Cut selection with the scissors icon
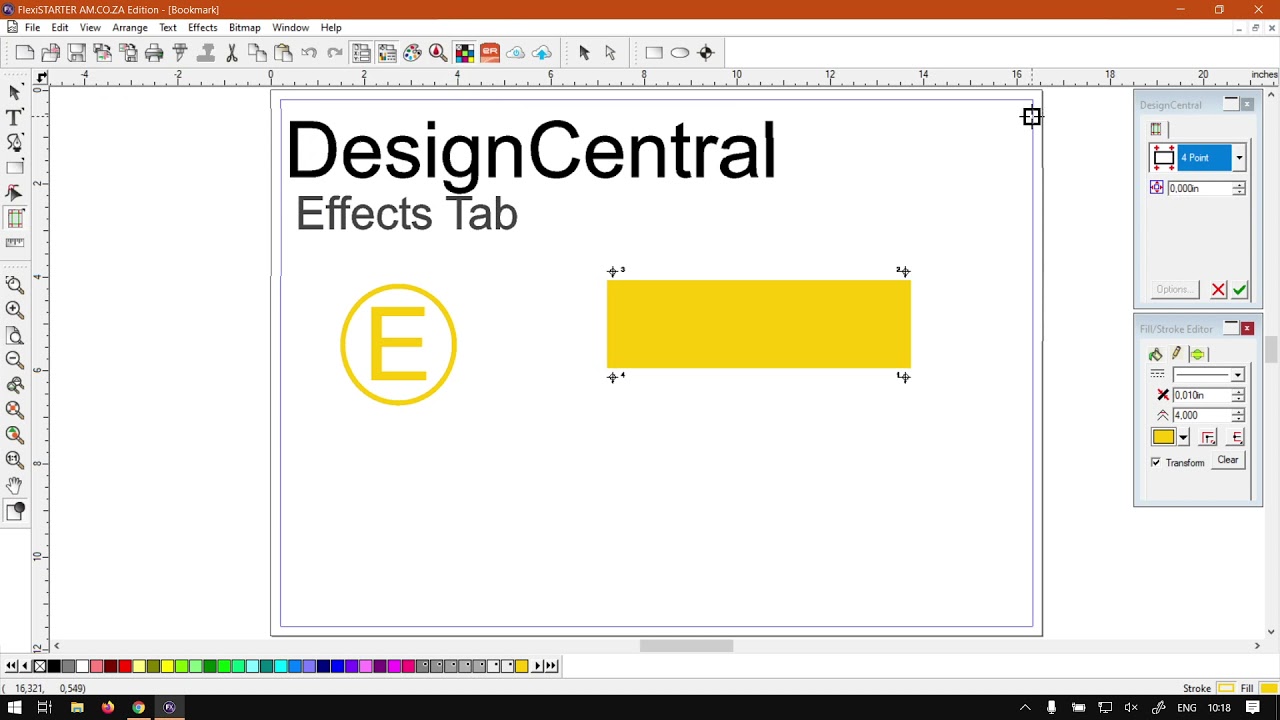 click(x=232, y=53)
